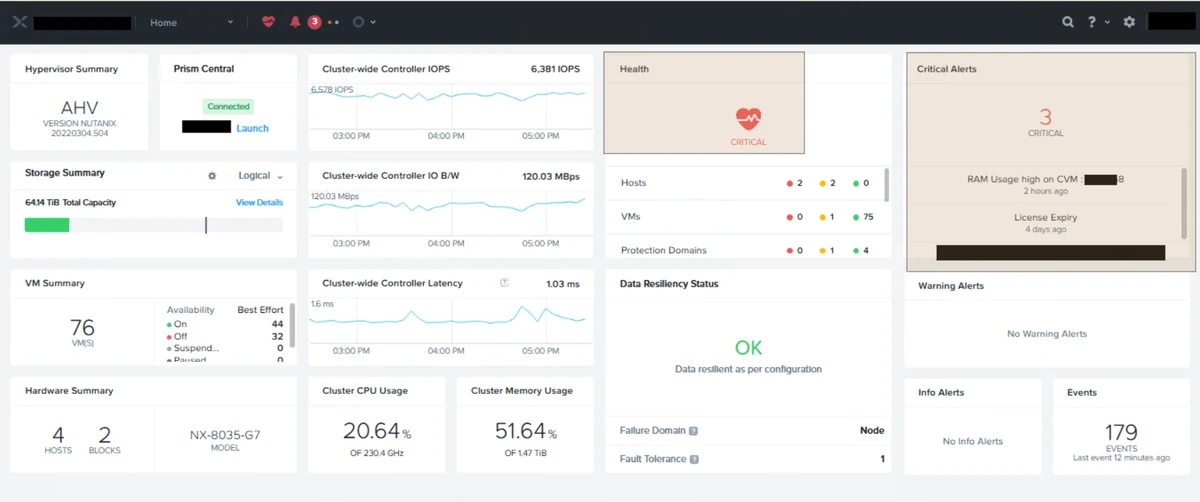Open the alerts bell icon

295,22
